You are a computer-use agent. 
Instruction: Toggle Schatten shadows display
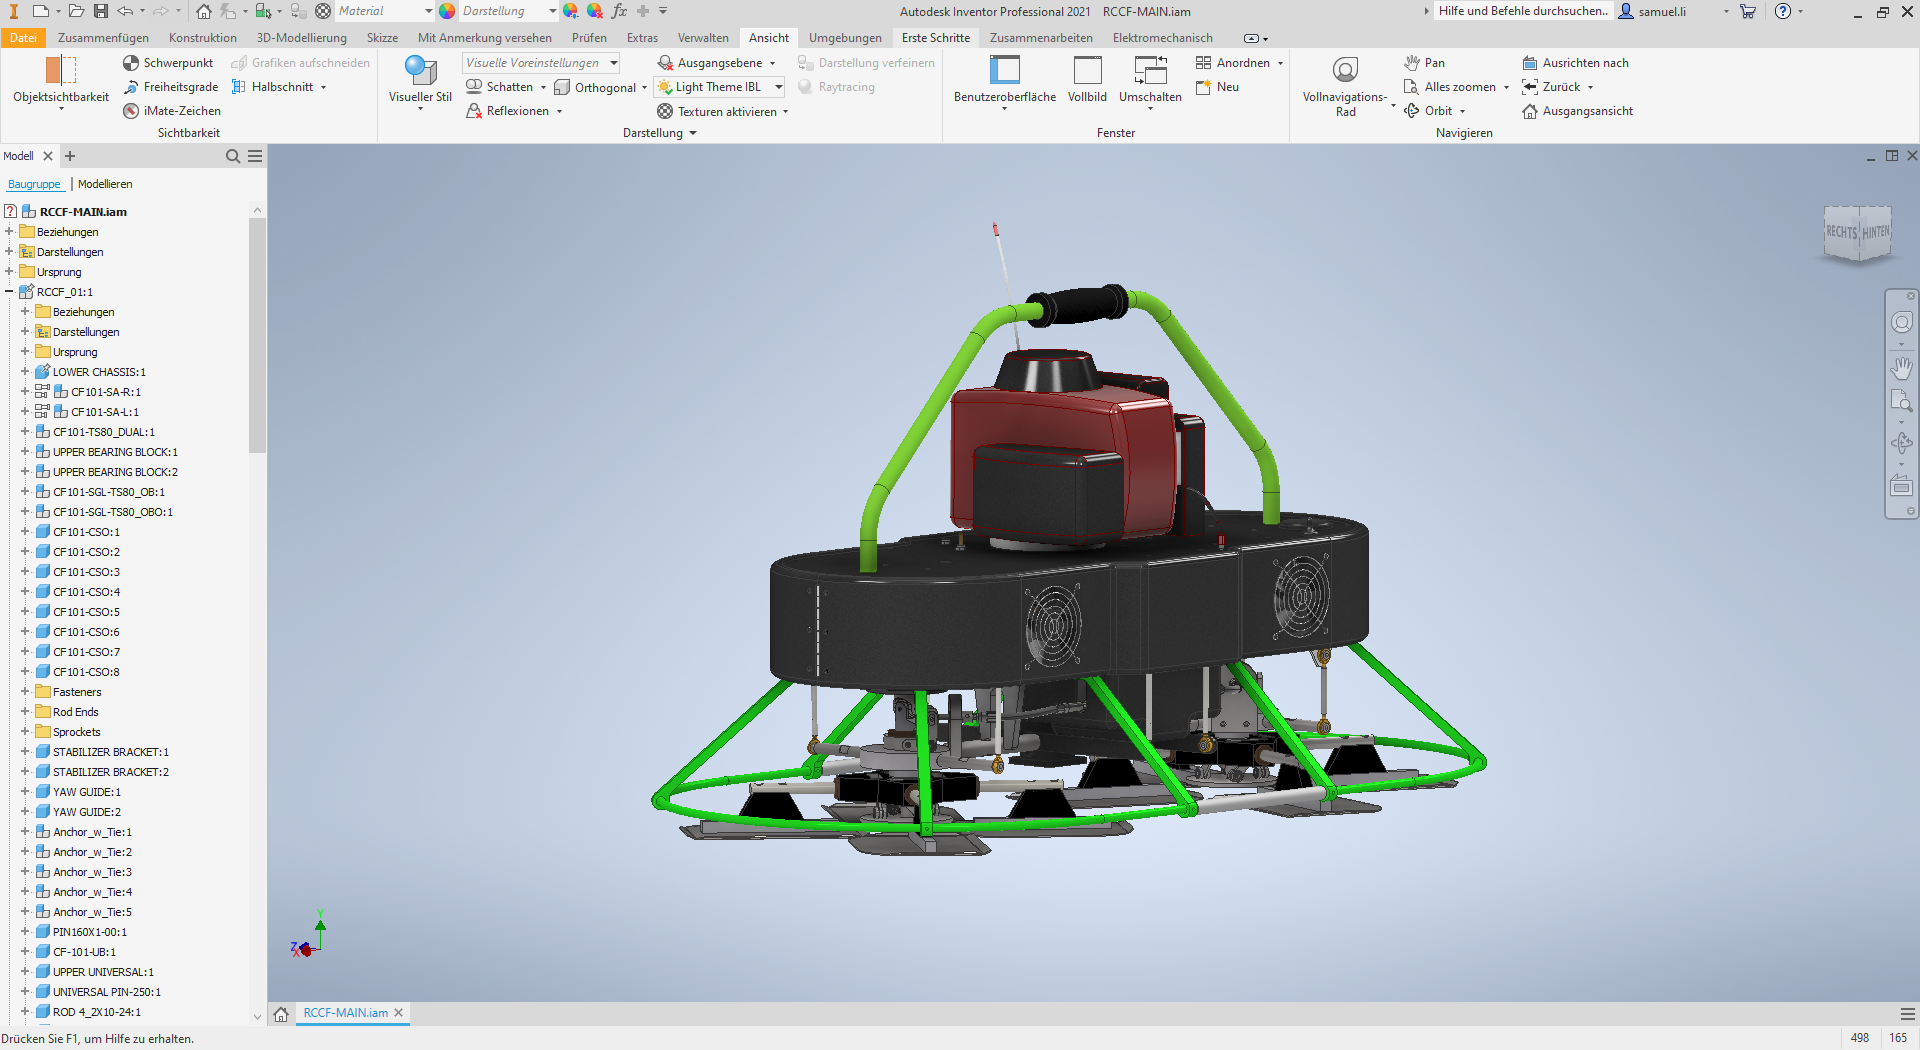[x=475, y=87]
